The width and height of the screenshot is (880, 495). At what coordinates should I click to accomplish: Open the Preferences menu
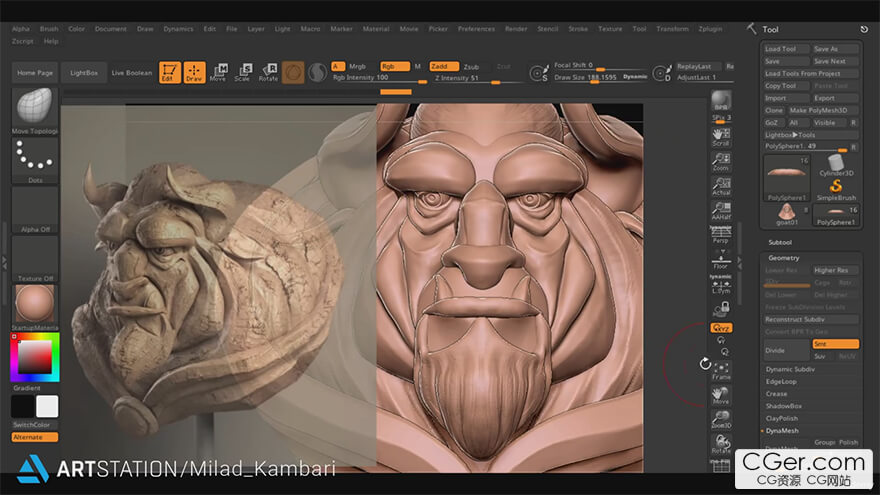pyautogui.click(x=476, y=29)
